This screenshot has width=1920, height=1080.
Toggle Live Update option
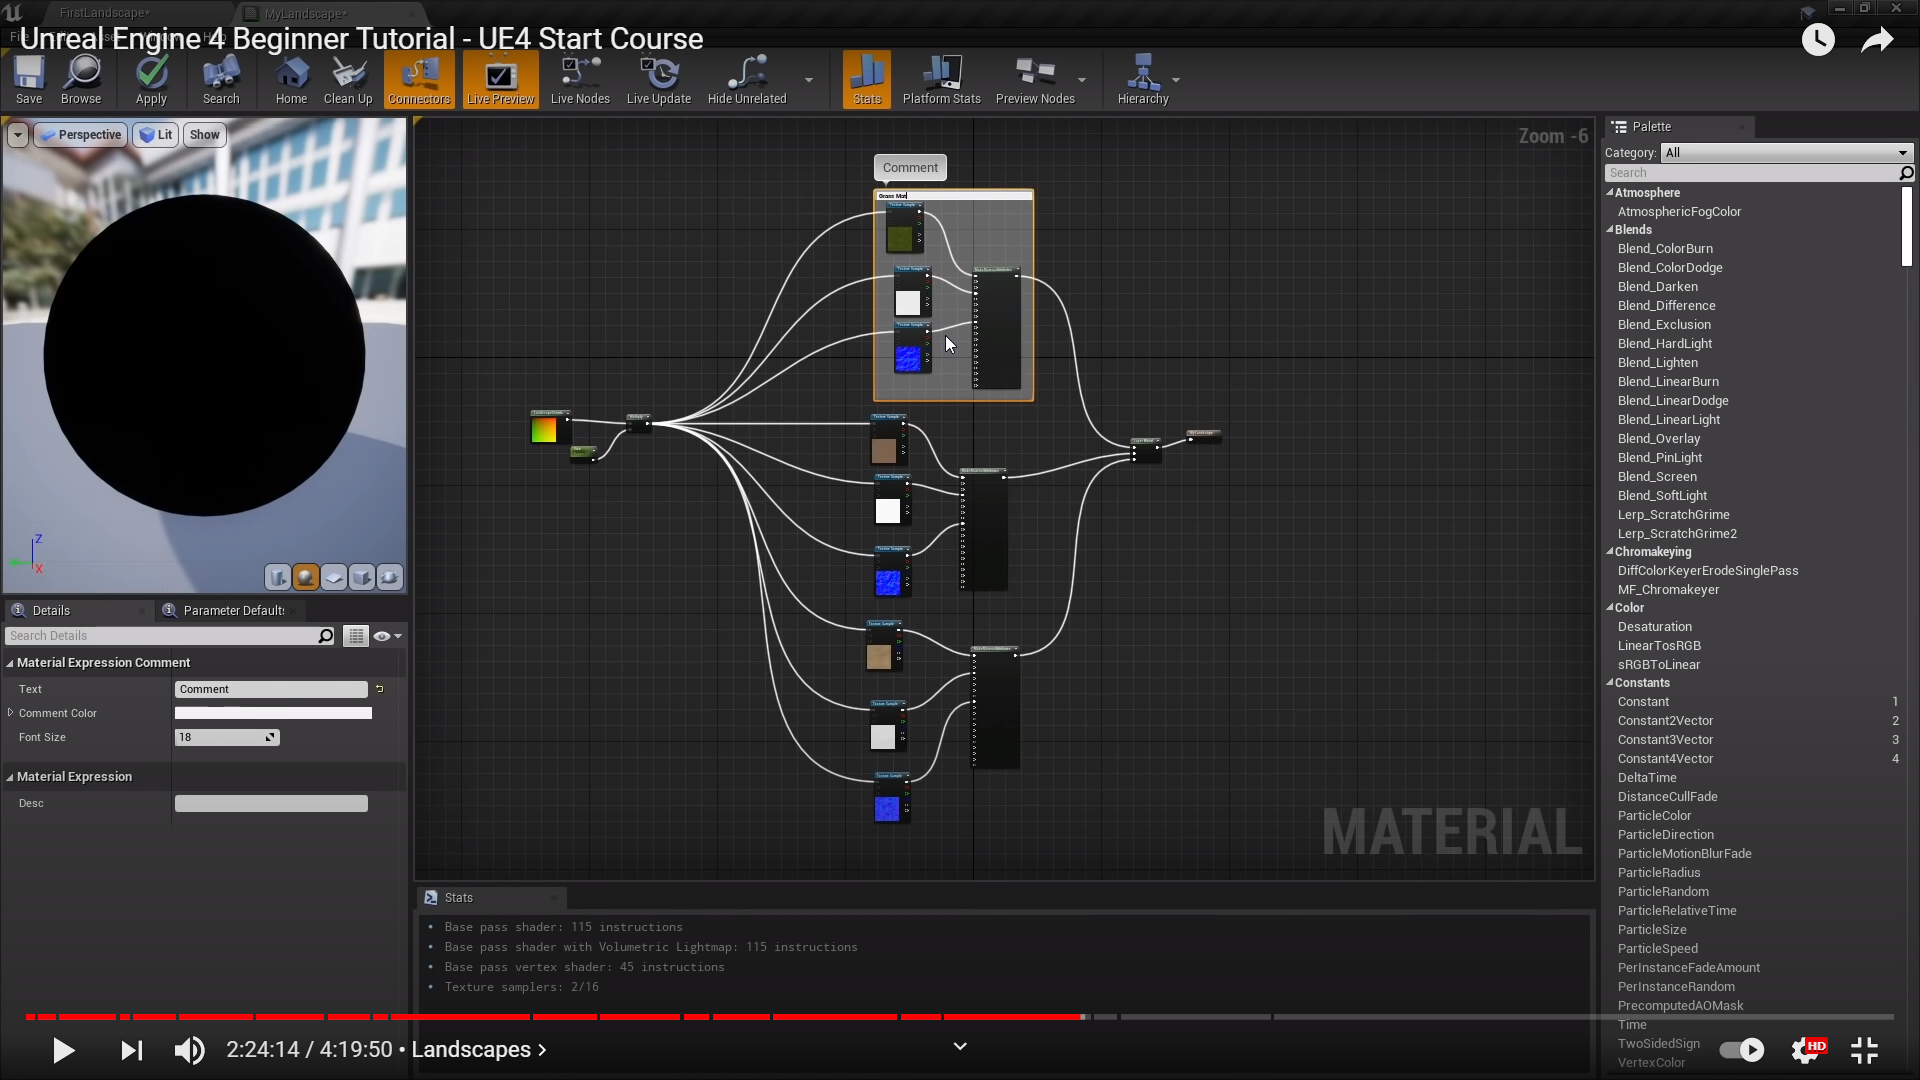pos(659,80)
